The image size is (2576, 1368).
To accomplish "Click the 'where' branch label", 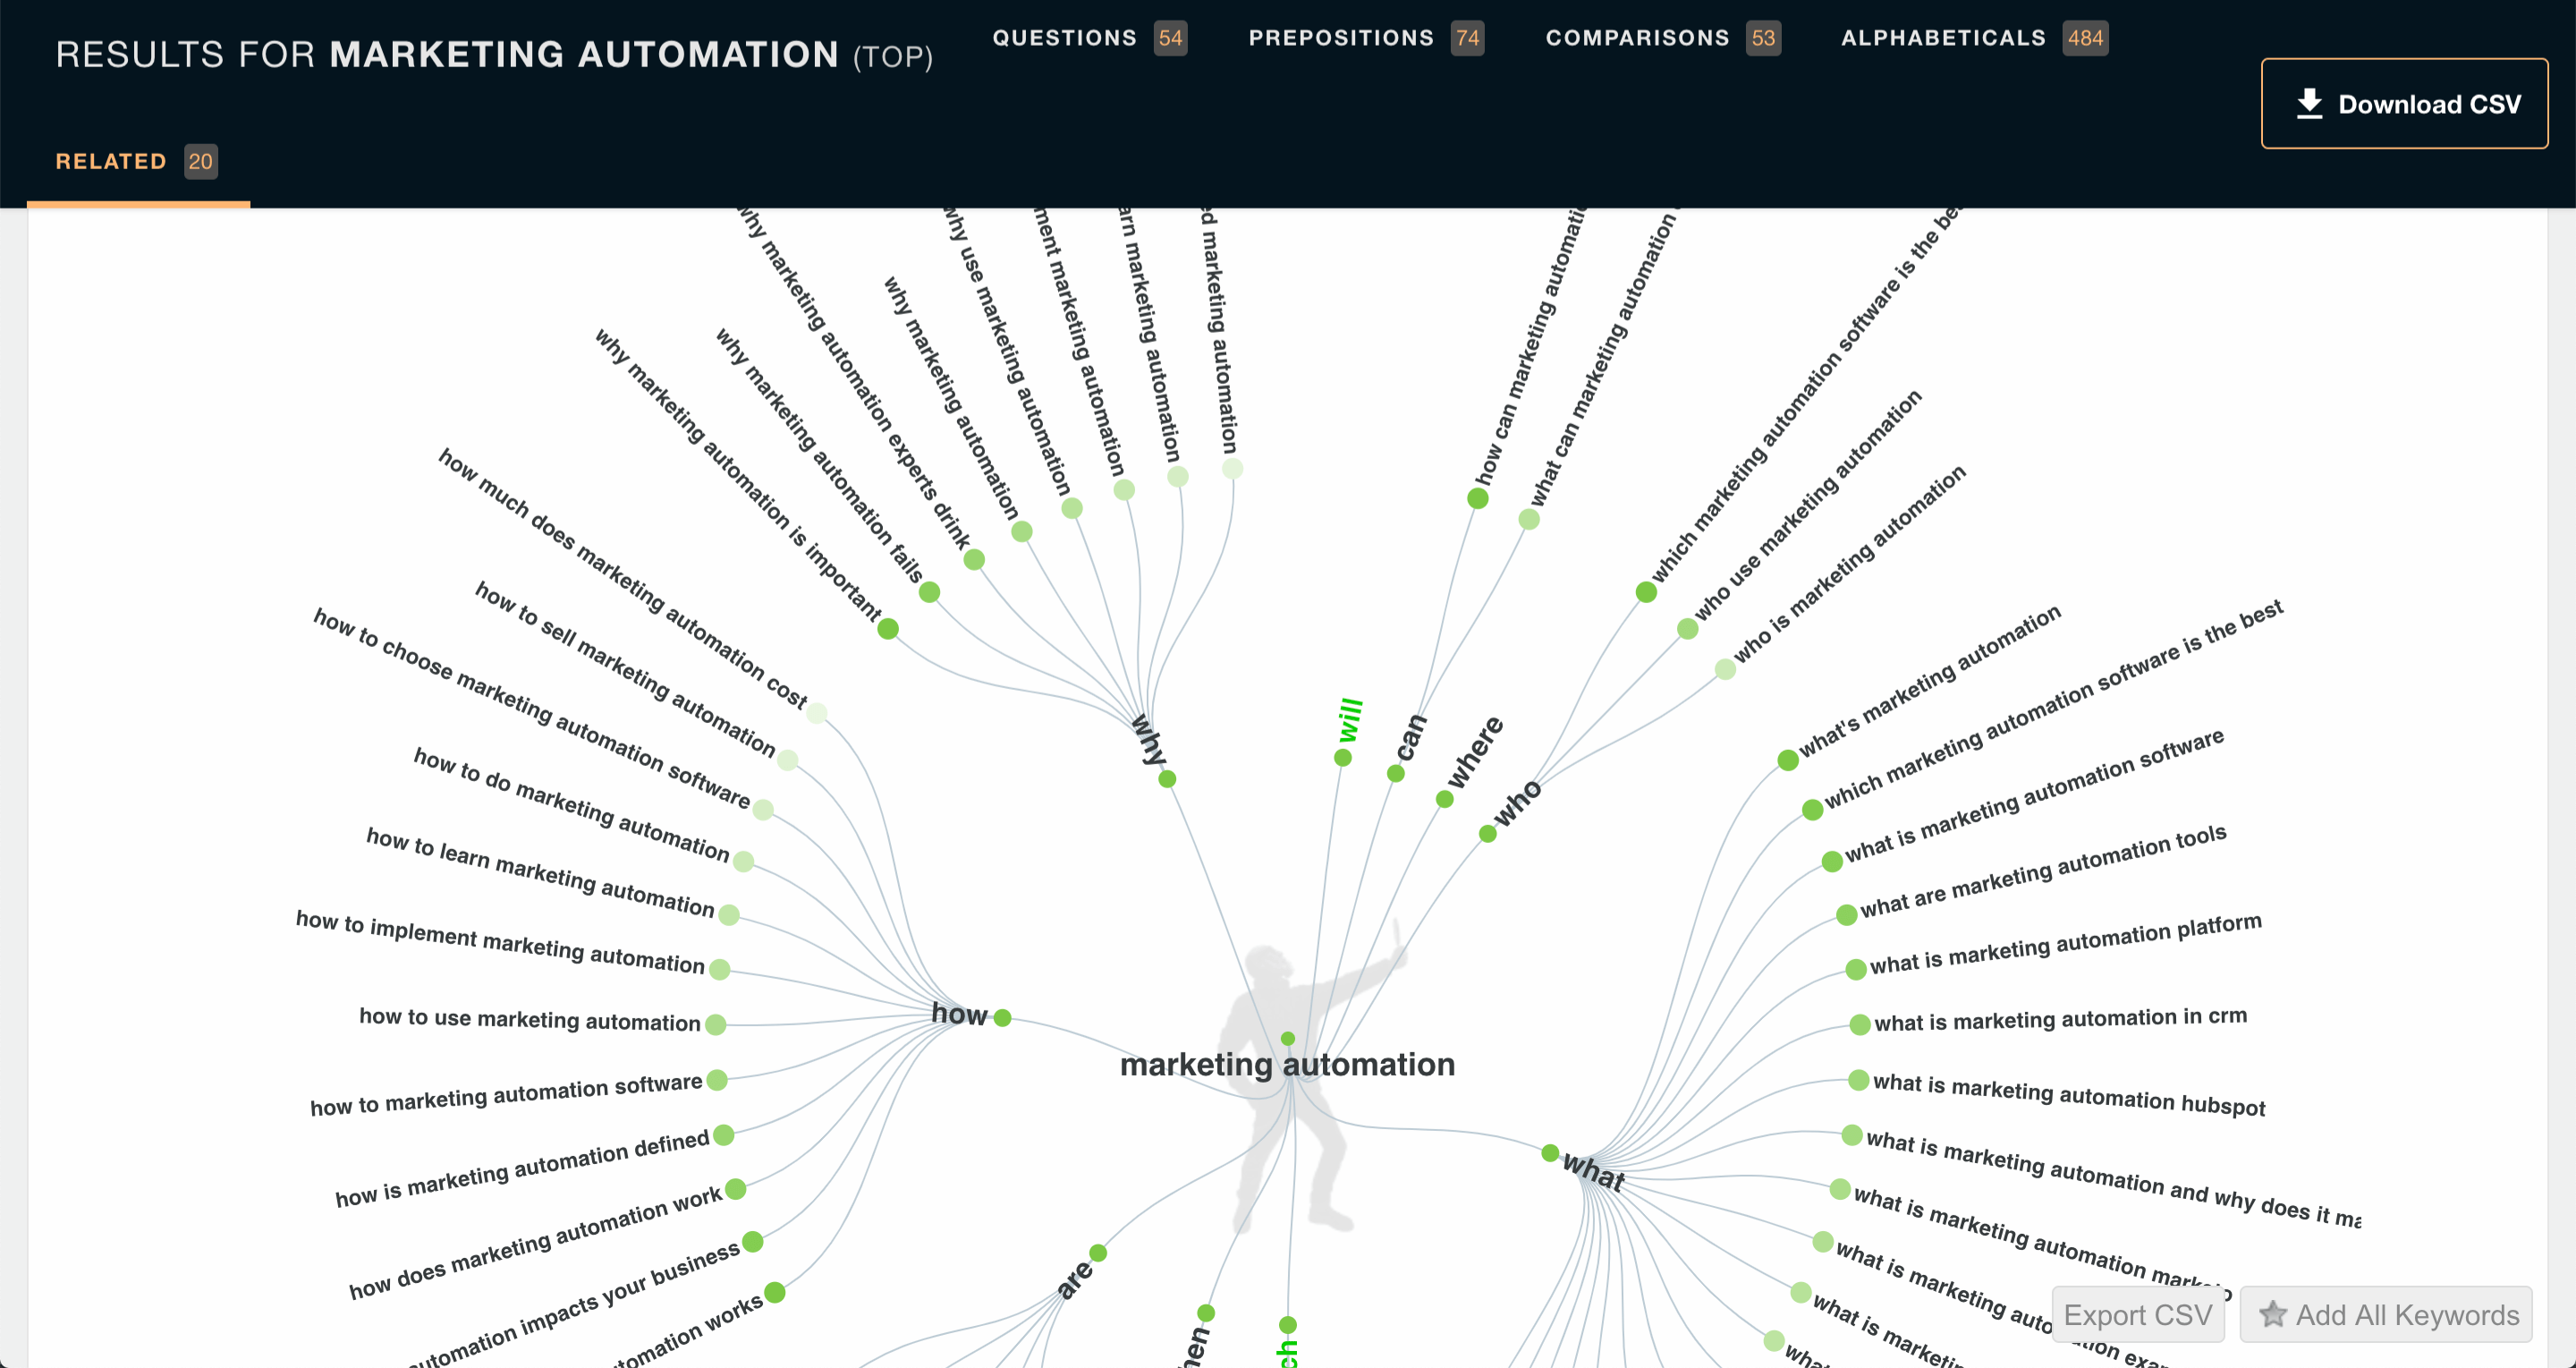I will point(1475,752).
